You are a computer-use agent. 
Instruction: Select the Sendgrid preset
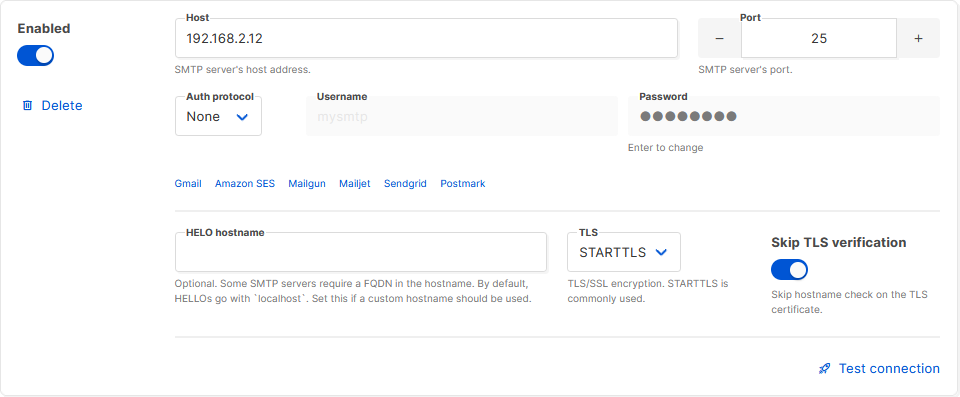[405, 184]
